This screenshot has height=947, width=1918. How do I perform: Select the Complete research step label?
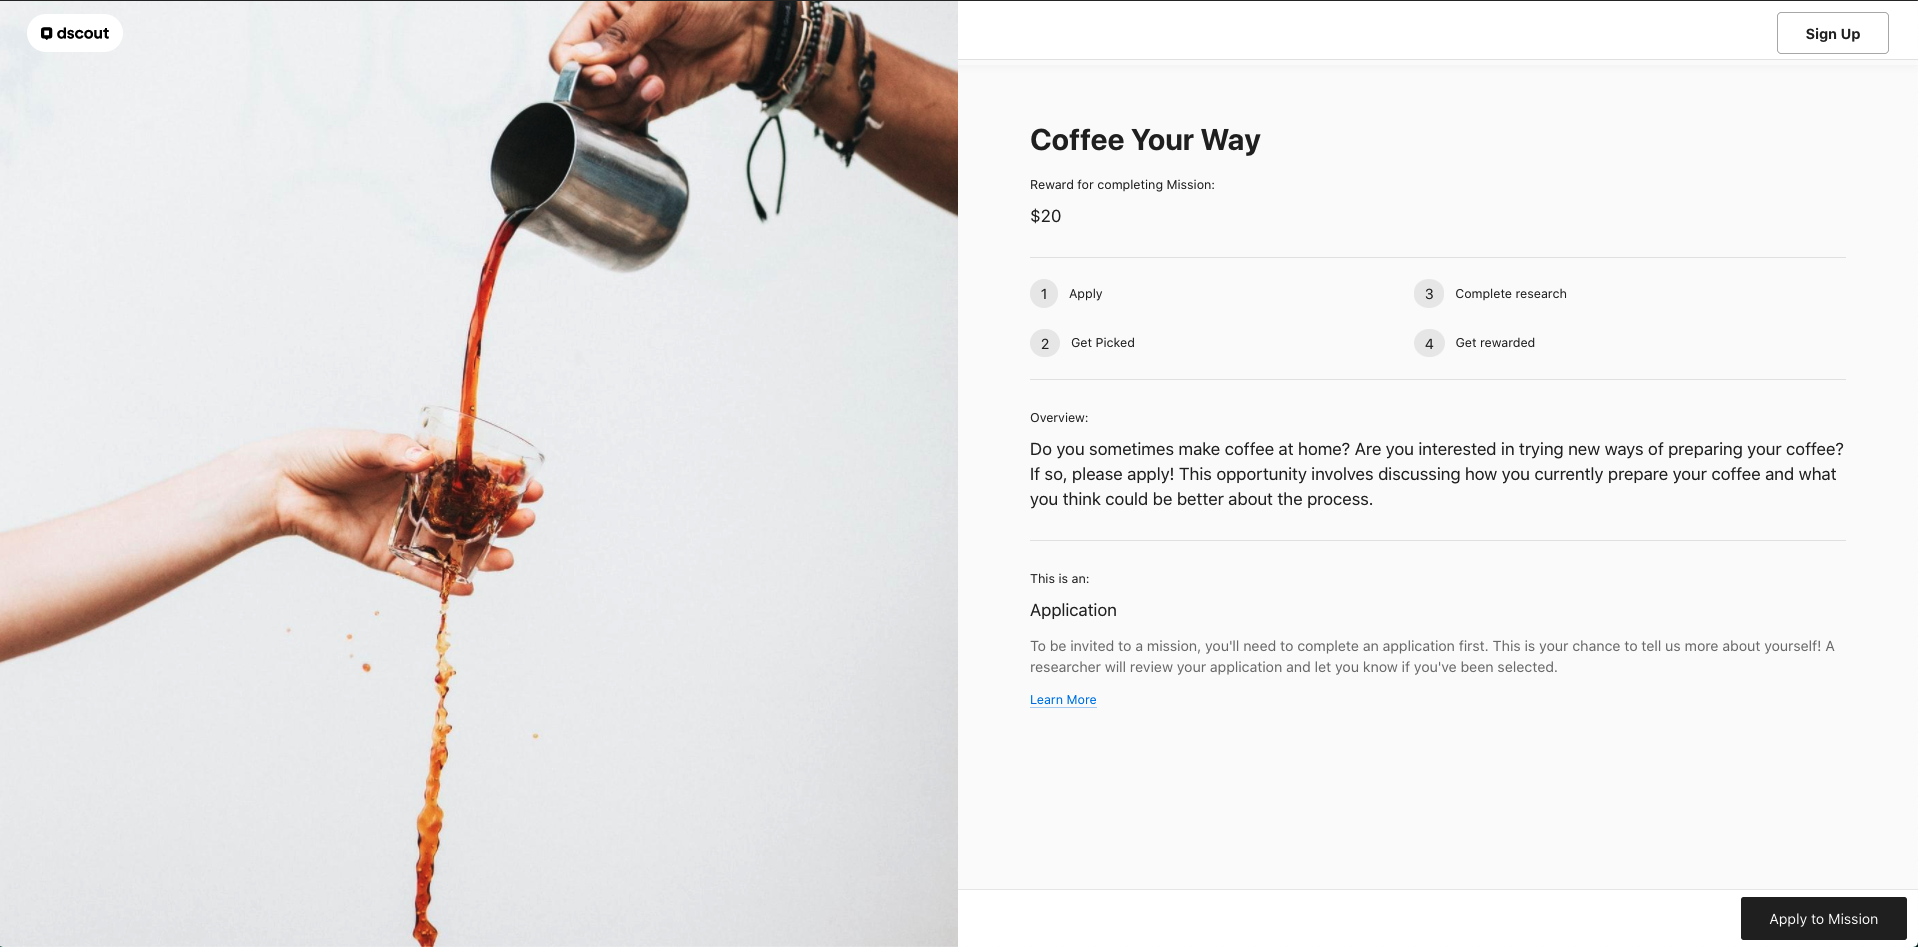1511,294
